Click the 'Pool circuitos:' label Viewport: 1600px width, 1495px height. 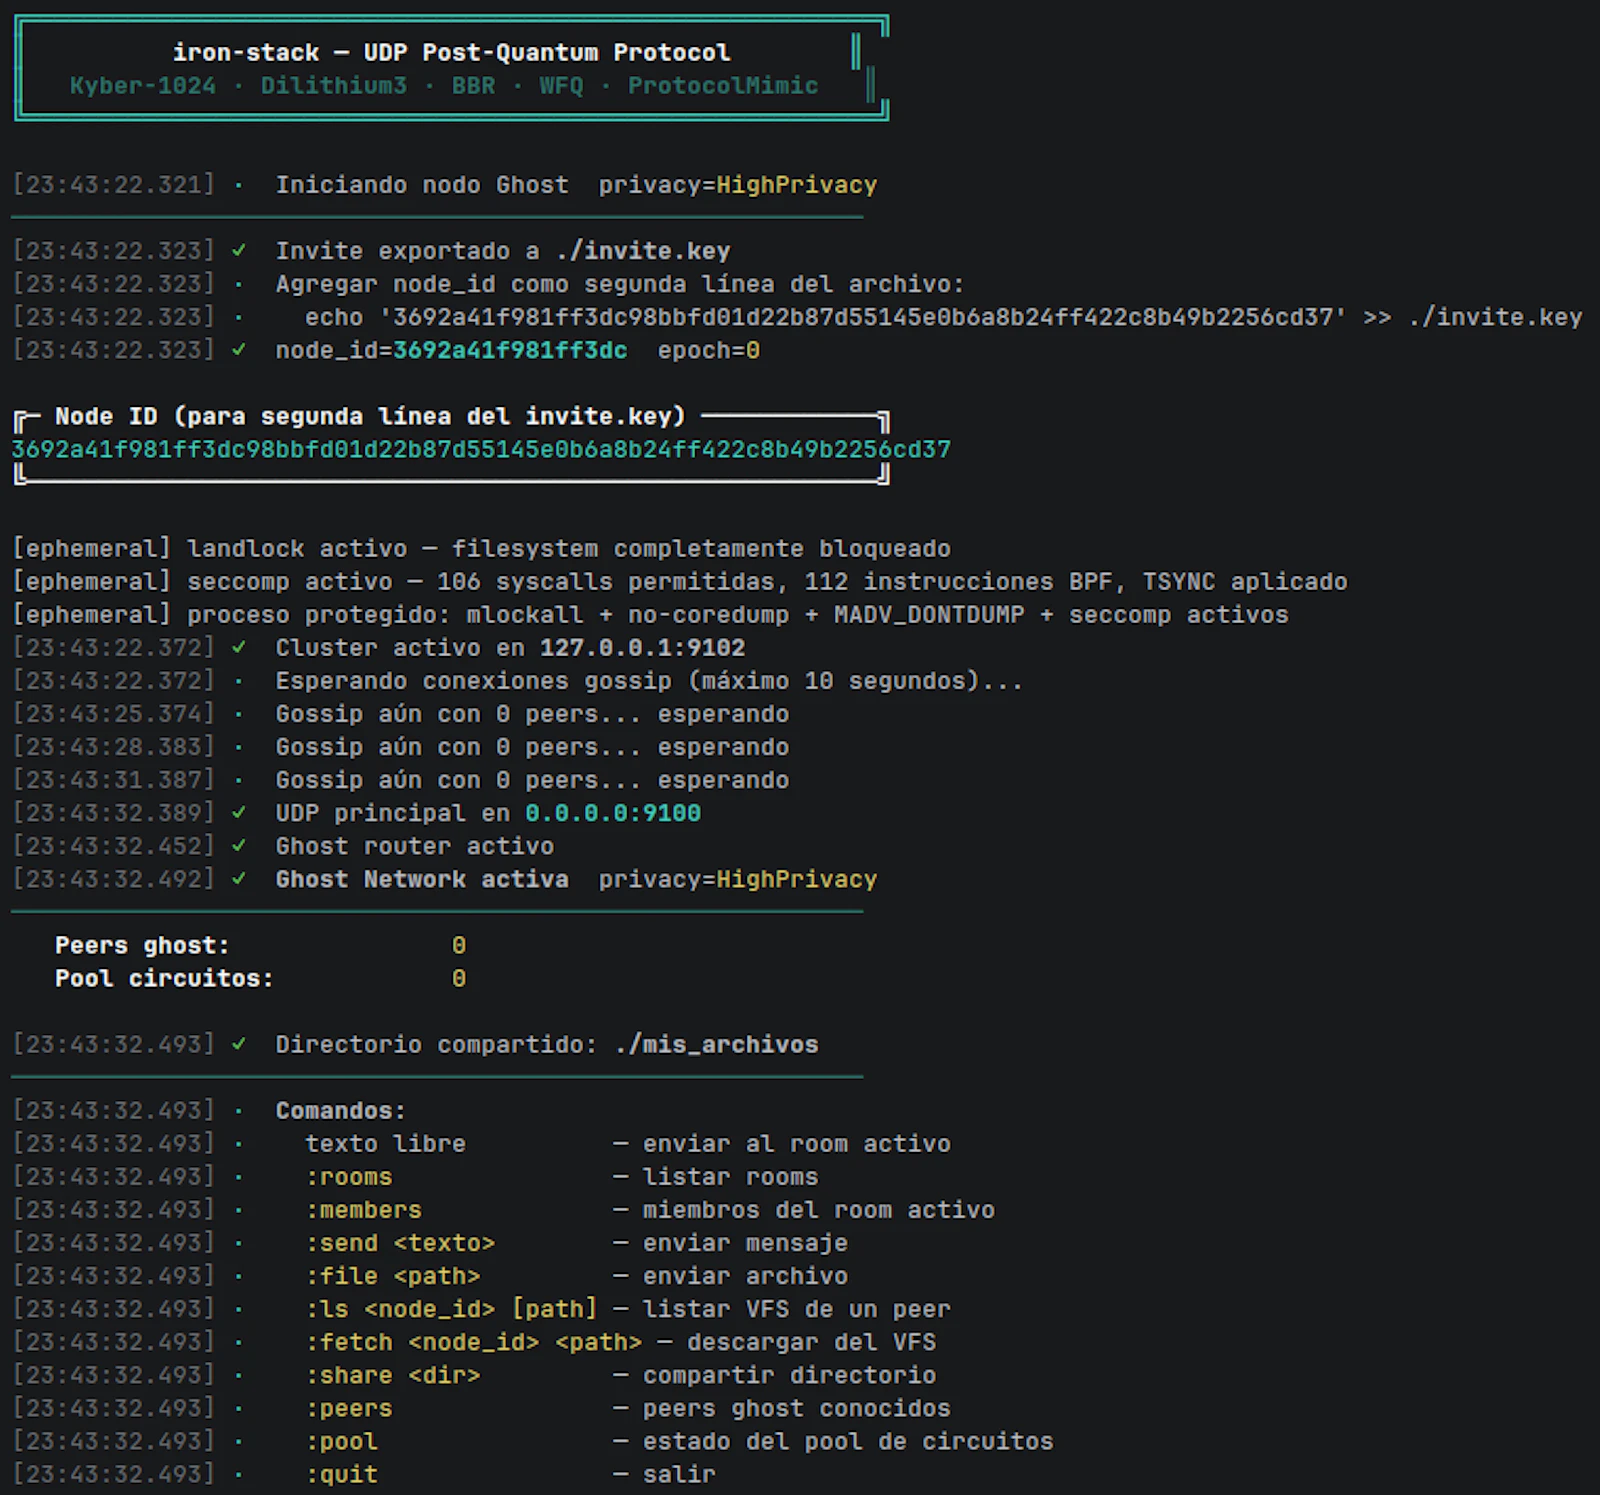coord(164,978)
